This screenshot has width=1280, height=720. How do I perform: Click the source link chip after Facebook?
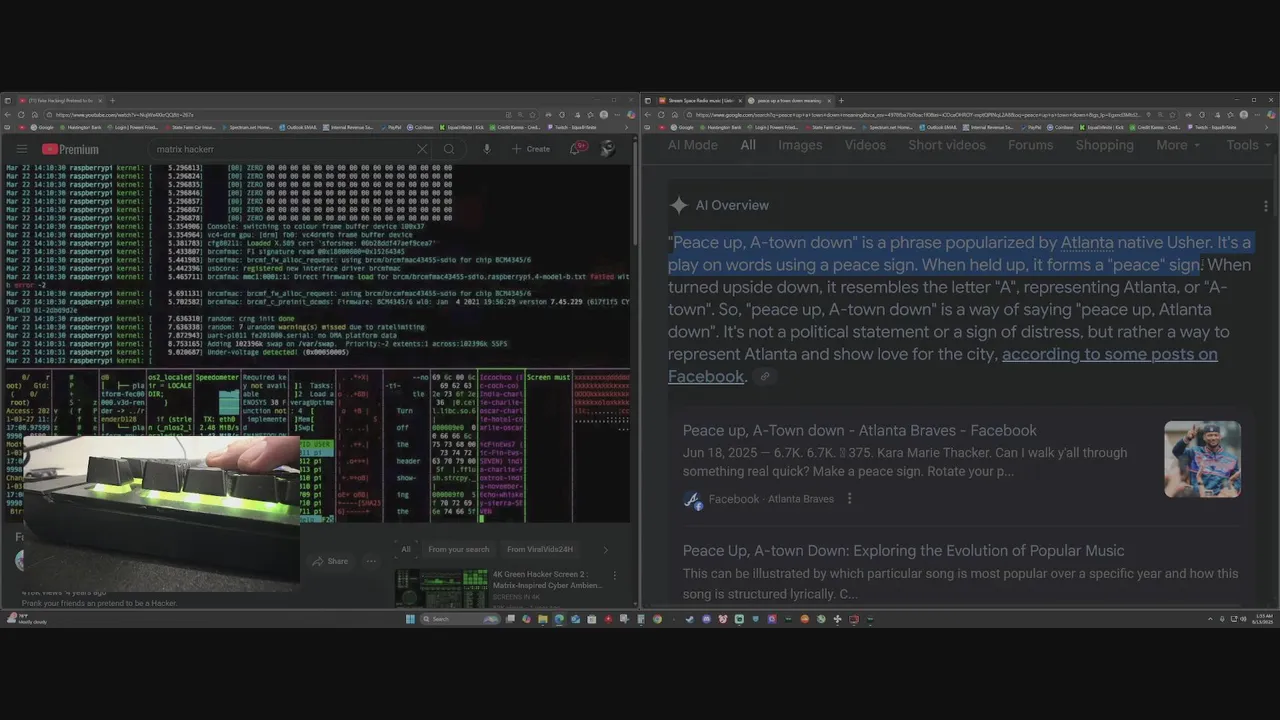pos(765,377)
